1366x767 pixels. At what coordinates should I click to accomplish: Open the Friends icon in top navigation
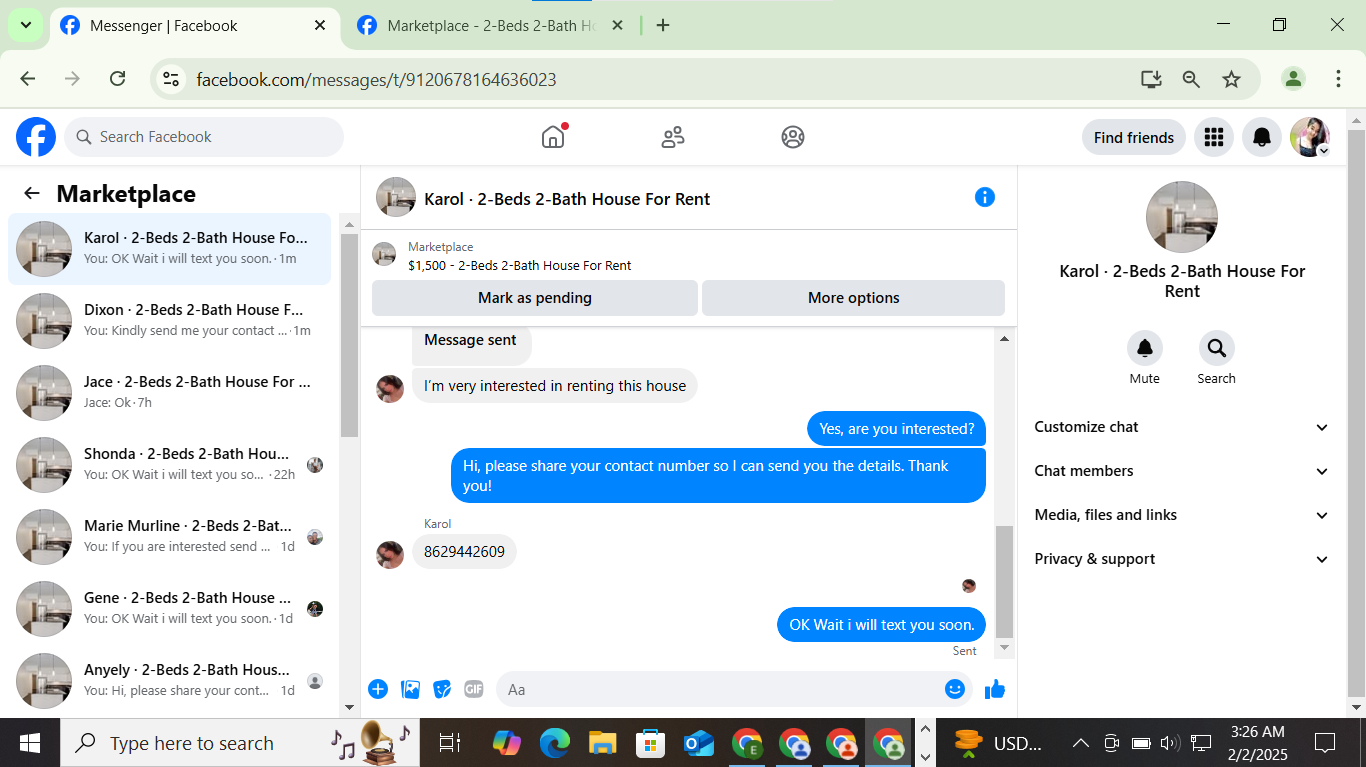coord(673,137)
